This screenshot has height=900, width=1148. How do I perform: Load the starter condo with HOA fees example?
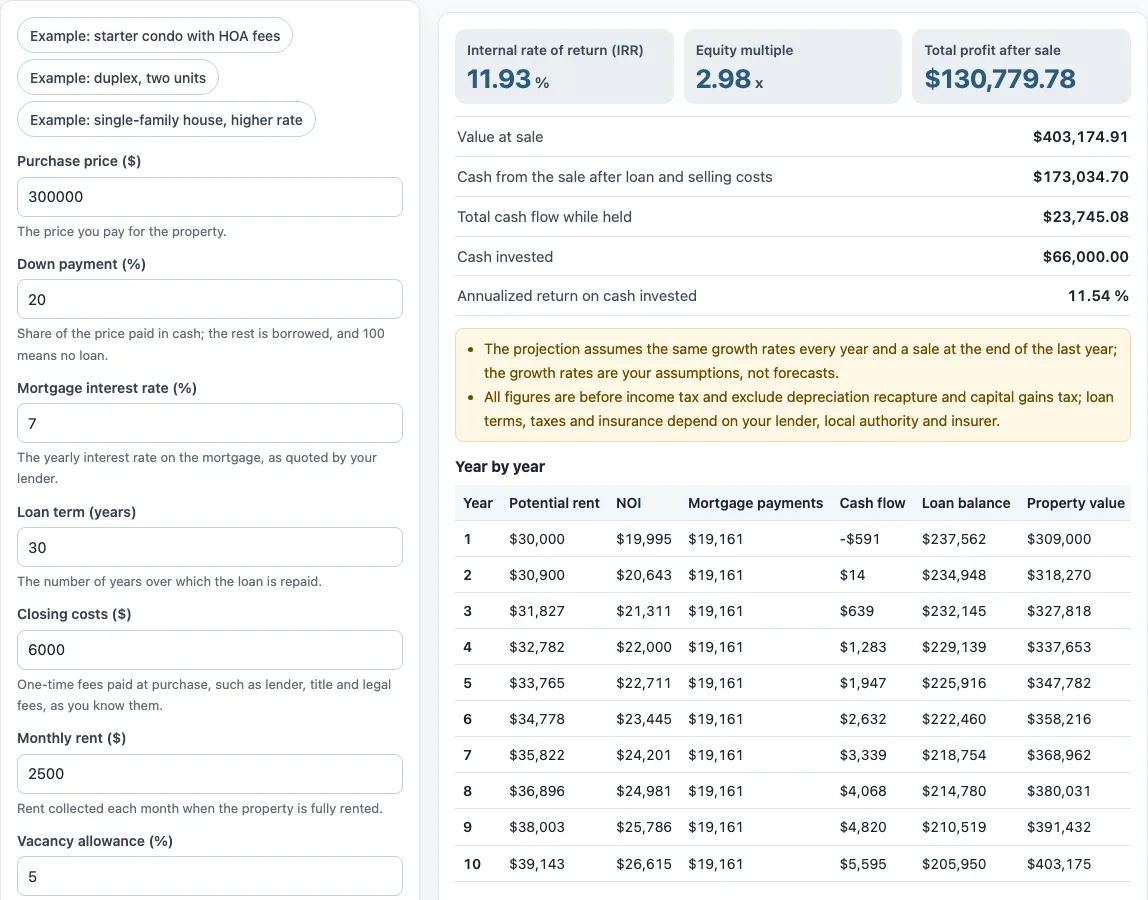[x=154, y=36]
